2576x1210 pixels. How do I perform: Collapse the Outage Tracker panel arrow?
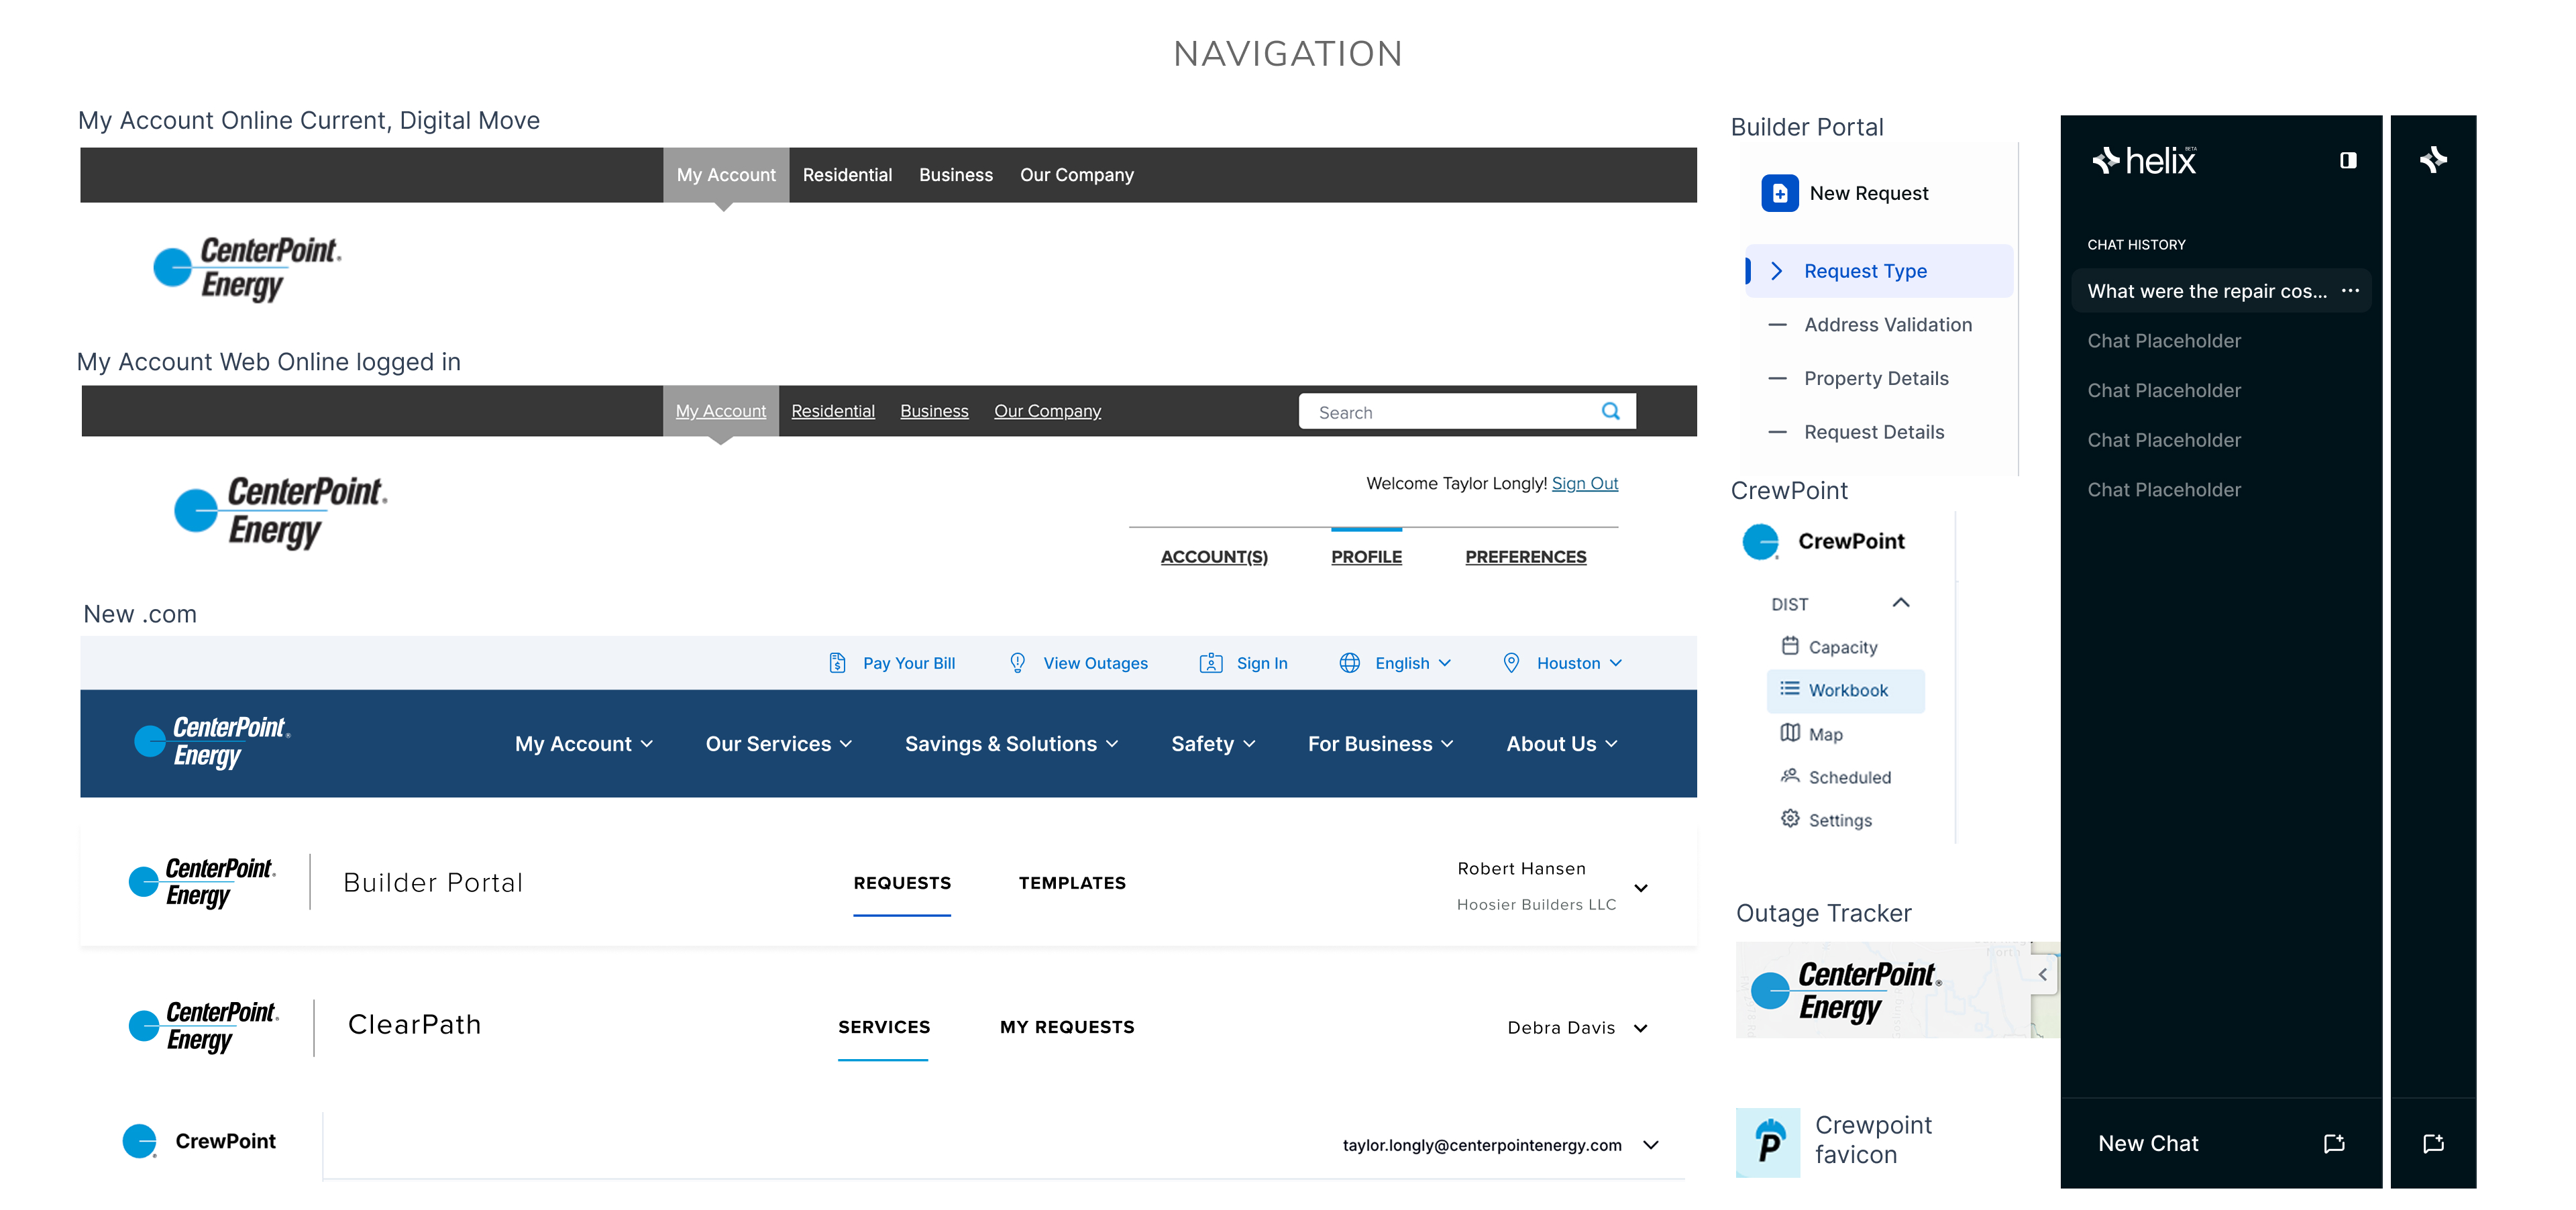tap(2042, 974)
